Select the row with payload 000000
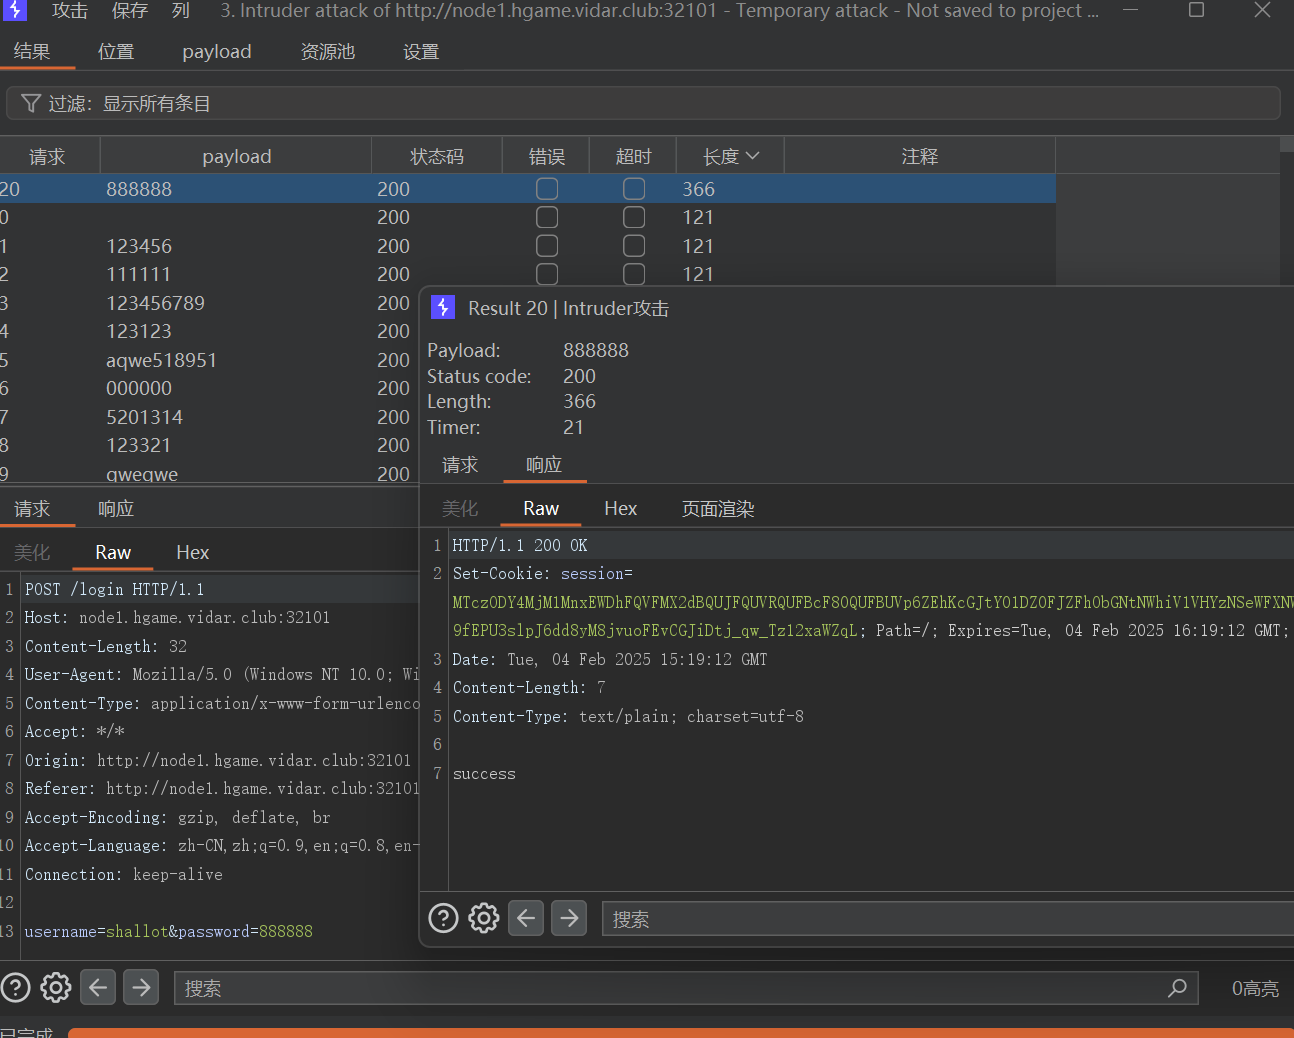The height and width of the screenshot is (1038, 1294). pyautogui.click(x=208, y=388)
